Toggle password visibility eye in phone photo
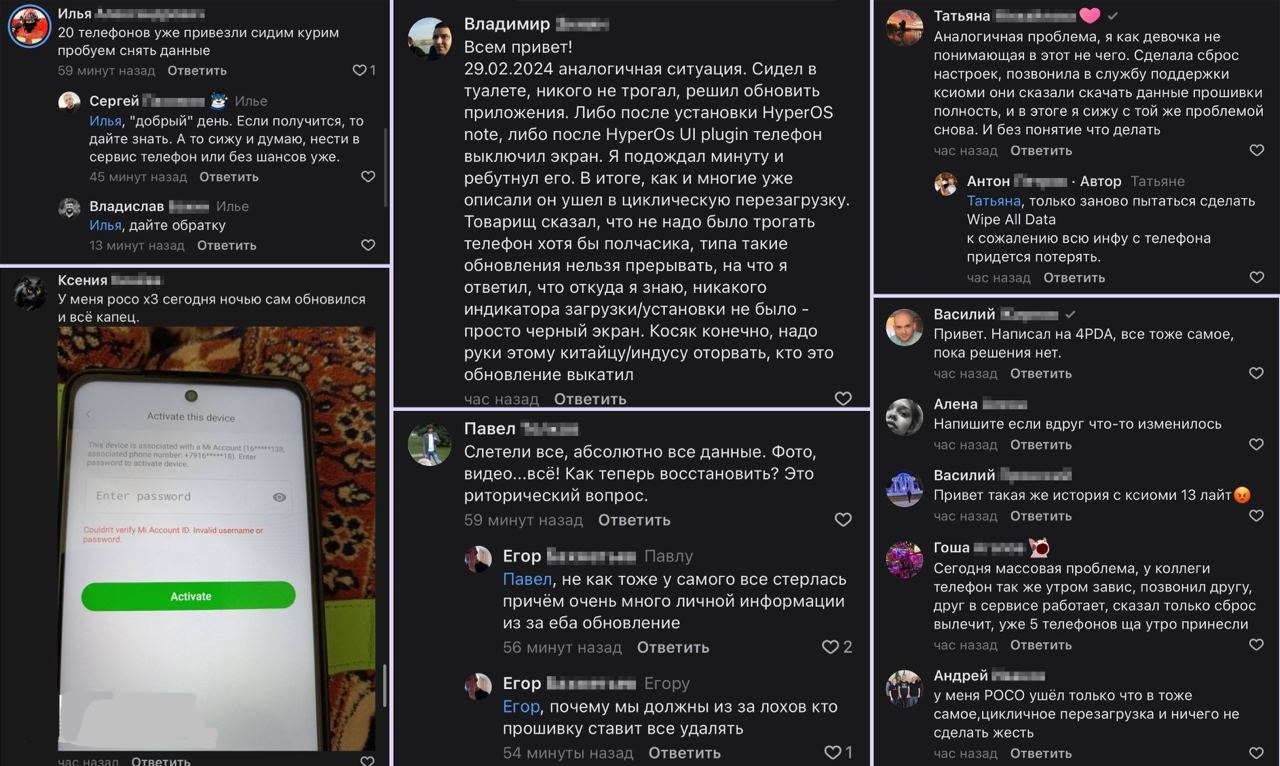Viewport: 1280px width, 766px height. [x=279, y=497]
